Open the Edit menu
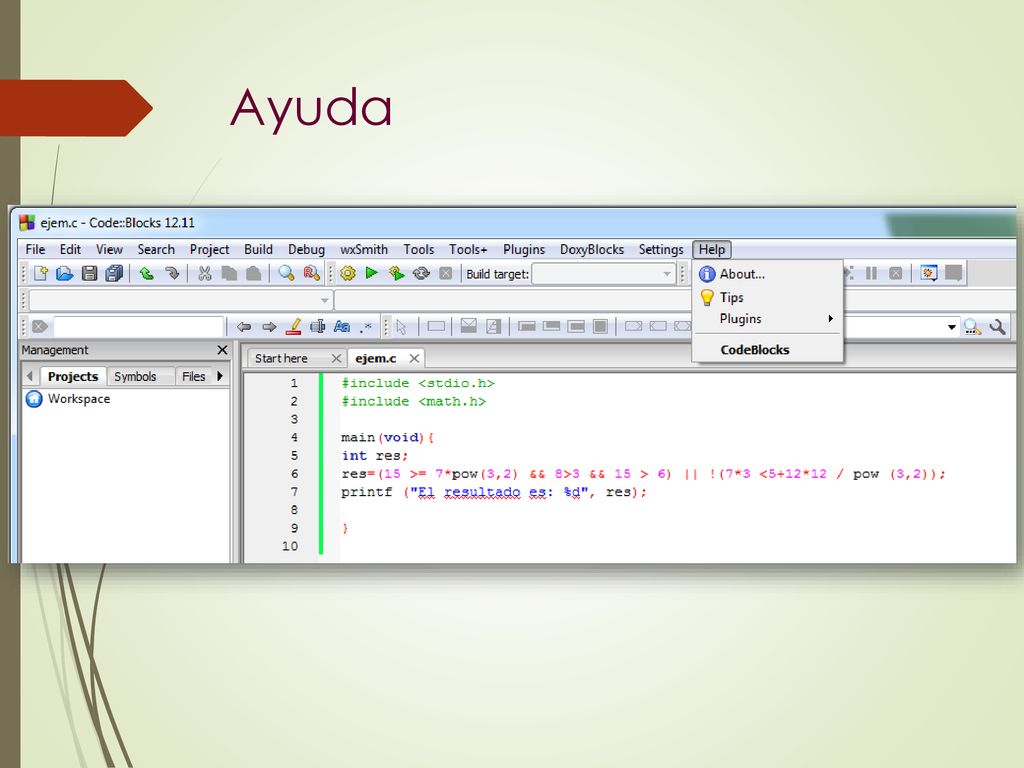This screenshot has height=768, width=1024. click(x=70, y=249)
